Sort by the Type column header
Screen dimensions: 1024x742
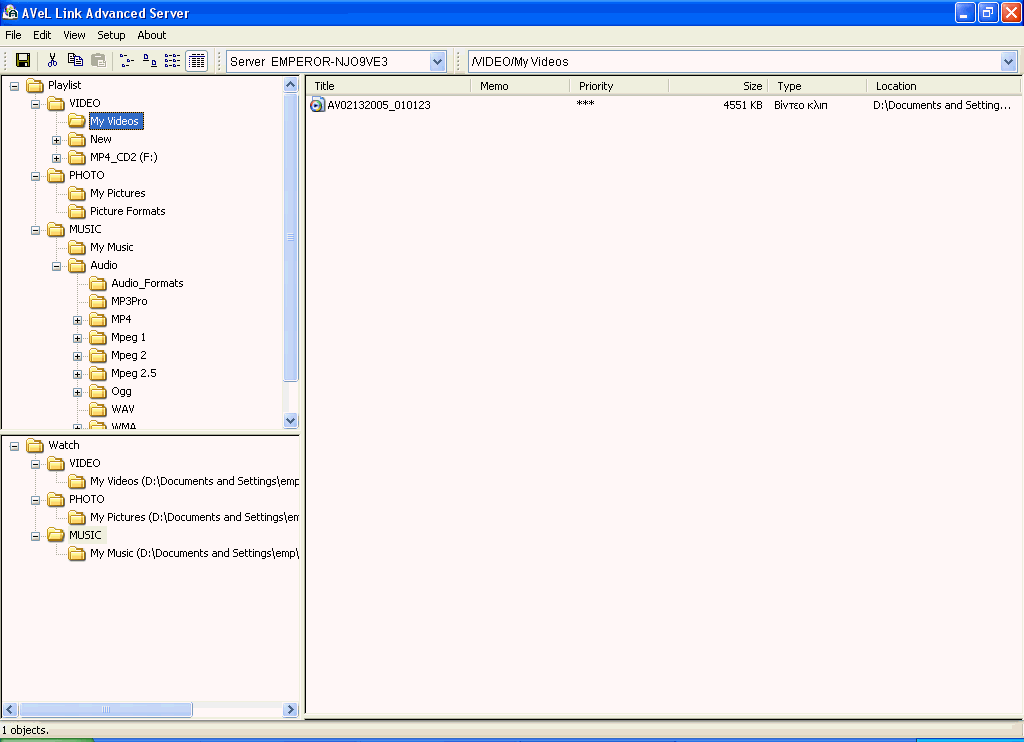818,86
